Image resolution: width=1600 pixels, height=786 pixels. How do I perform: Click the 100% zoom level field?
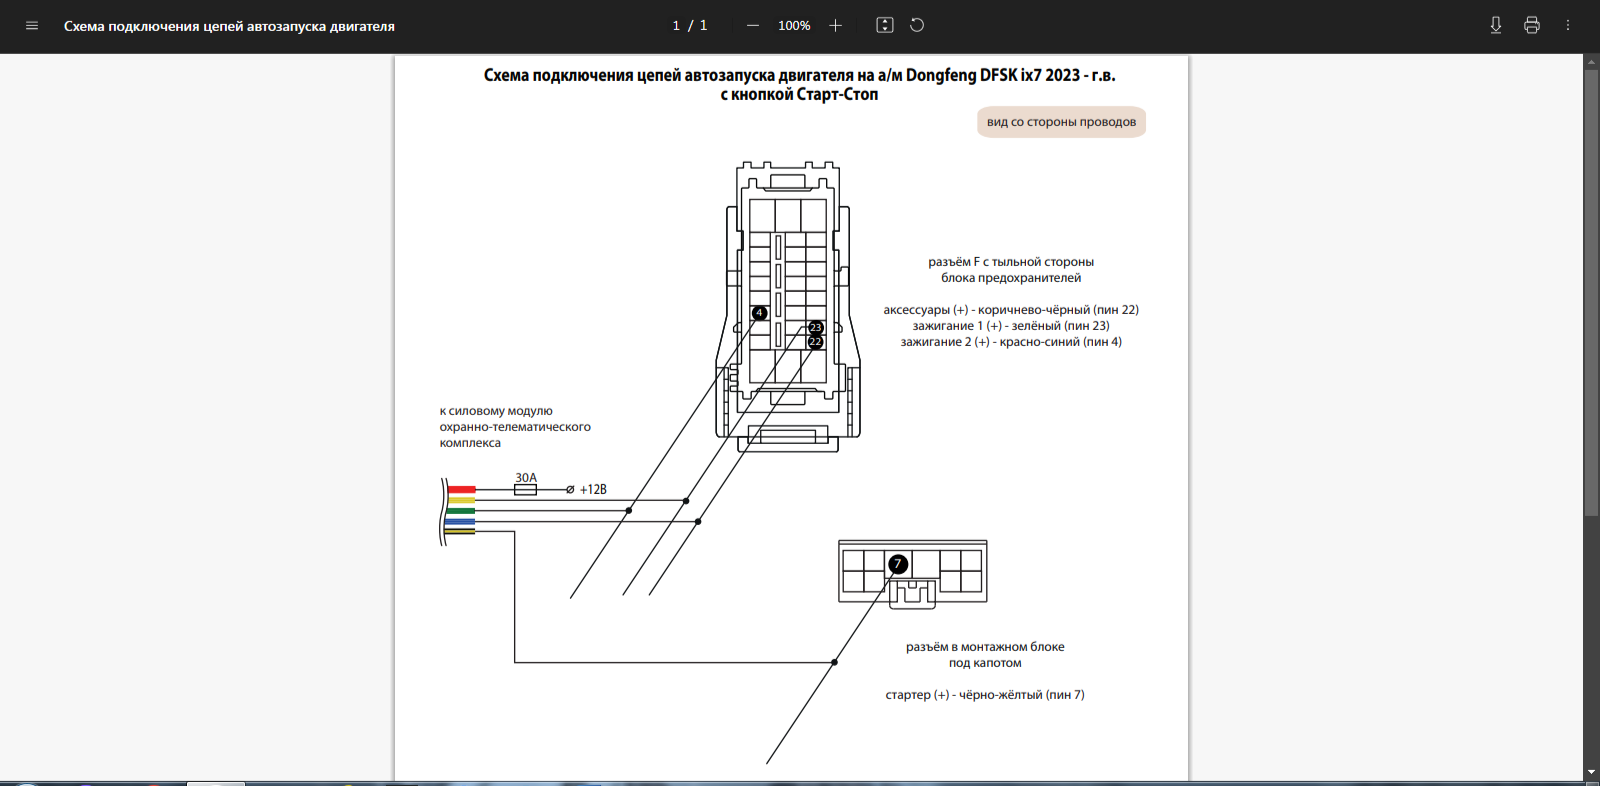(x=794, y=26)
